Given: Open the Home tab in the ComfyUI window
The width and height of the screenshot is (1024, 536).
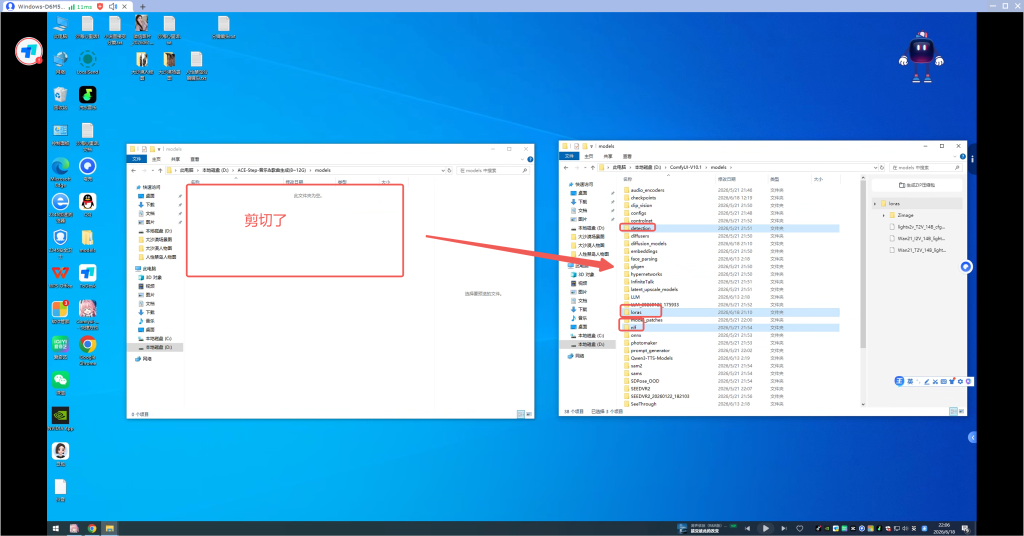Looking at the screenshot, I should pos(588,156).
